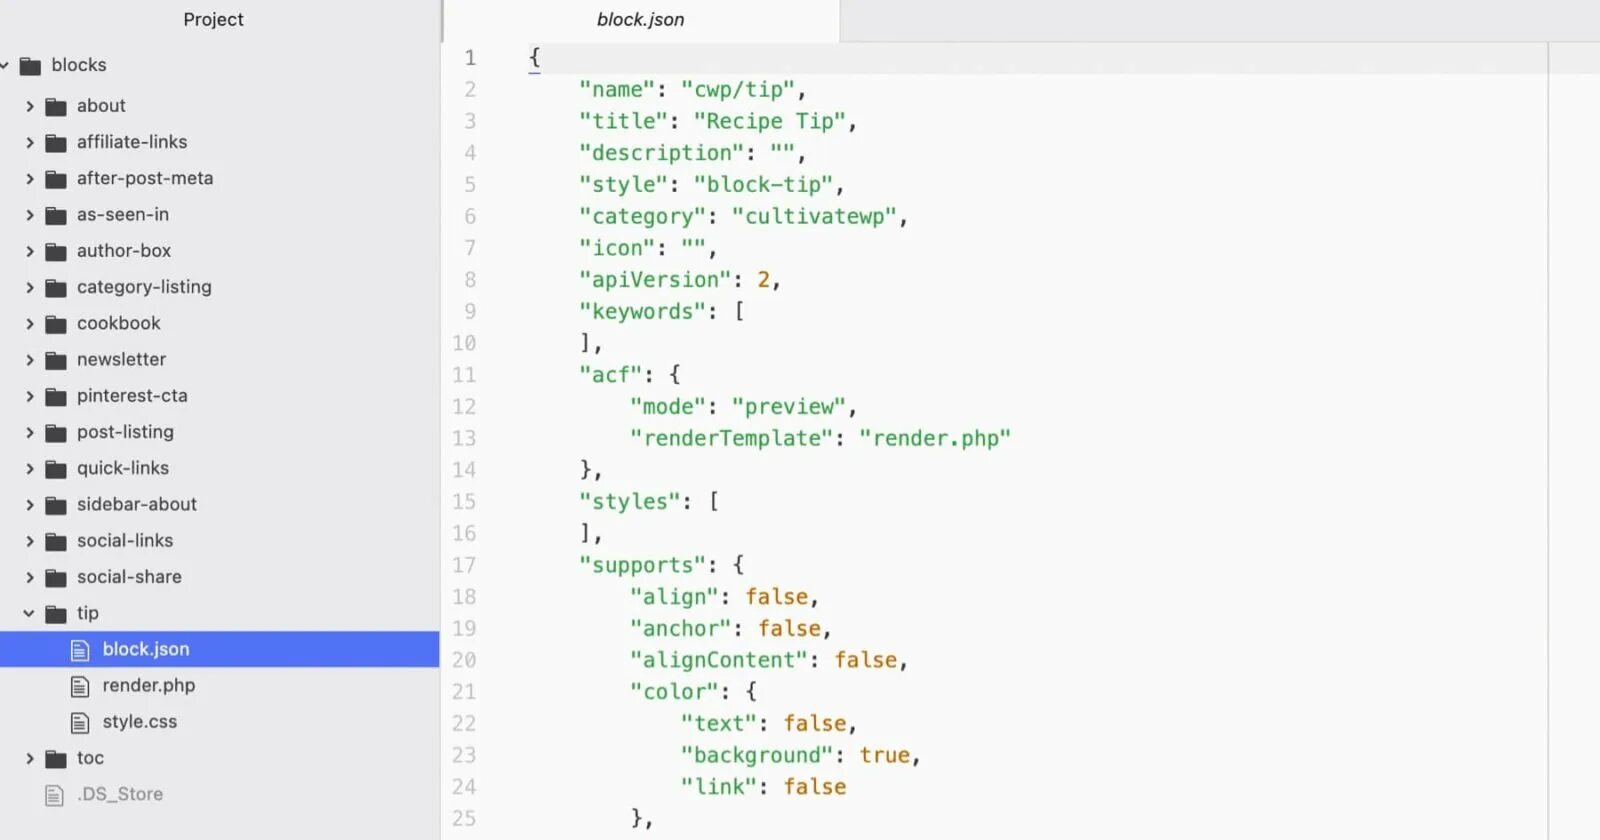Click the block.json file icon in tree
The height and width of the screenshot is (840, 1600).
coord(80,650)
